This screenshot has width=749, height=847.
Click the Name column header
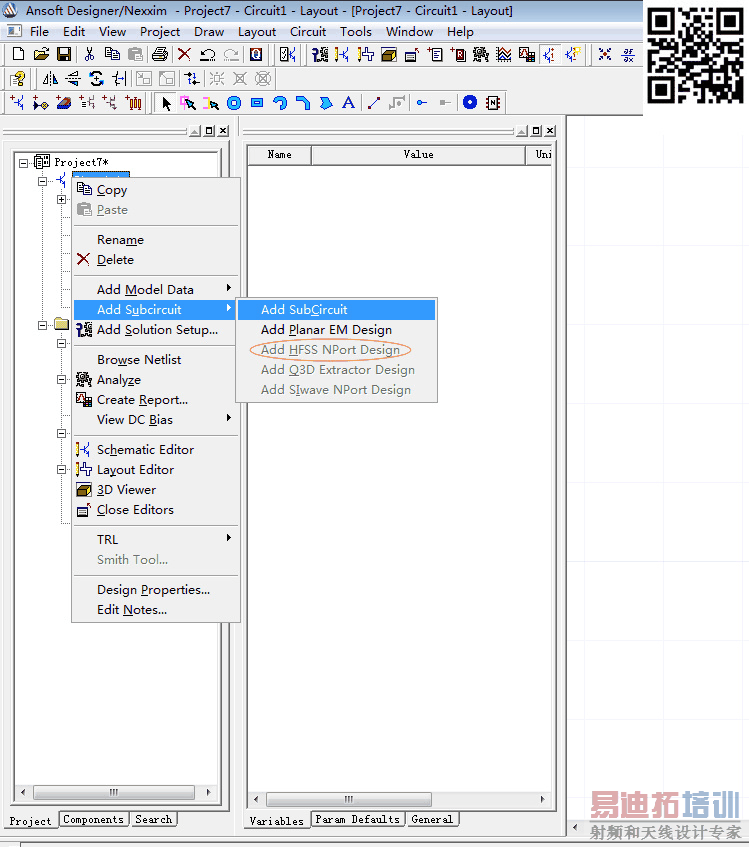point(279,154)
